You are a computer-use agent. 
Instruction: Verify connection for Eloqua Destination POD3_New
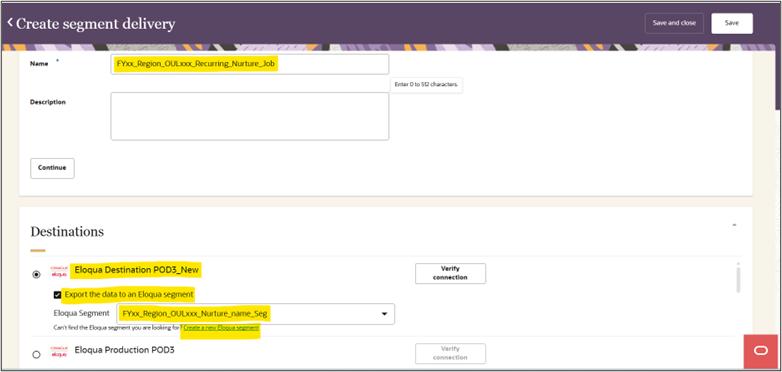click(450, 273)
